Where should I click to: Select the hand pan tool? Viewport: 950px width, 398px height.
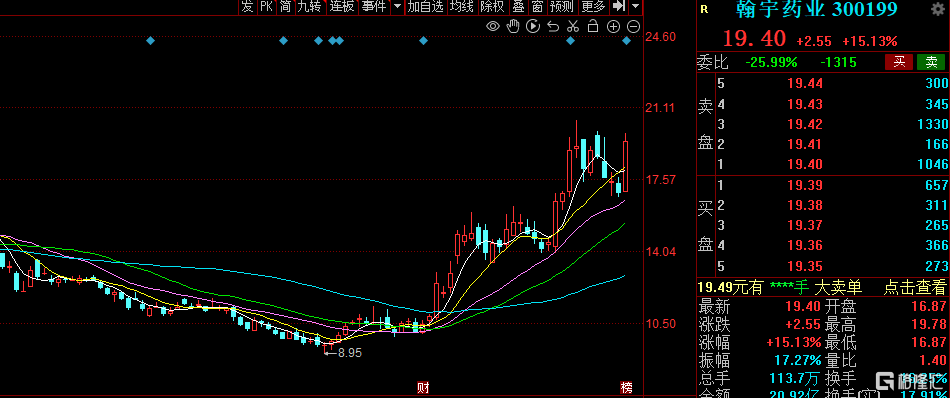(513, 26)
